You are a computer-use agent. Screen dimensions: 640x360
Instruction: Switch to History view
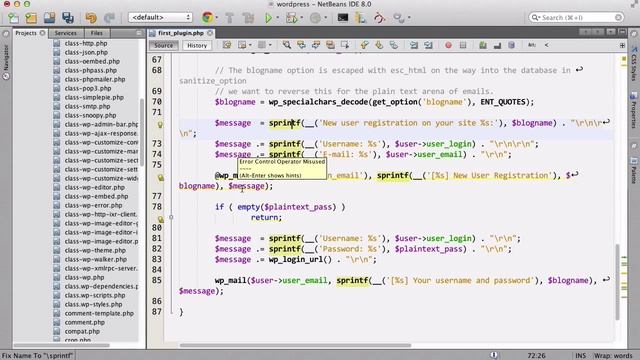coord(197,45)
